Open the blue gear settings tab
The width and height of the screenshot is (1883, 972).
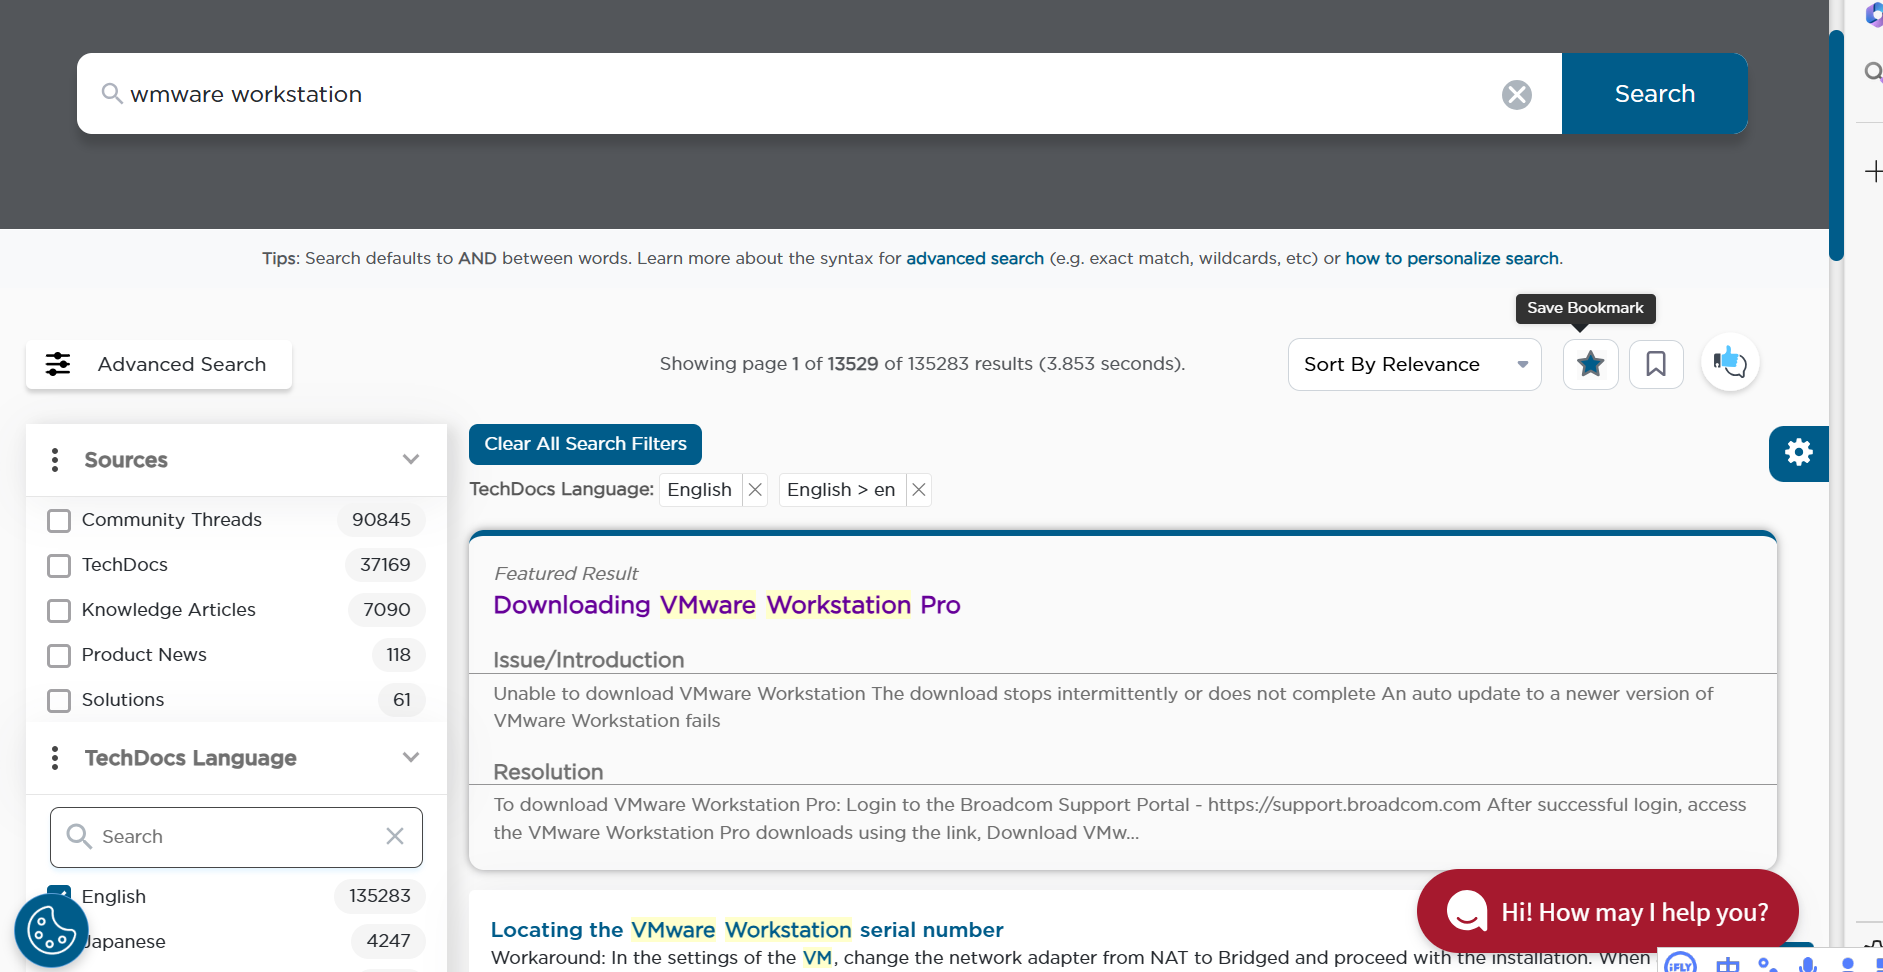coord(1798,453)
